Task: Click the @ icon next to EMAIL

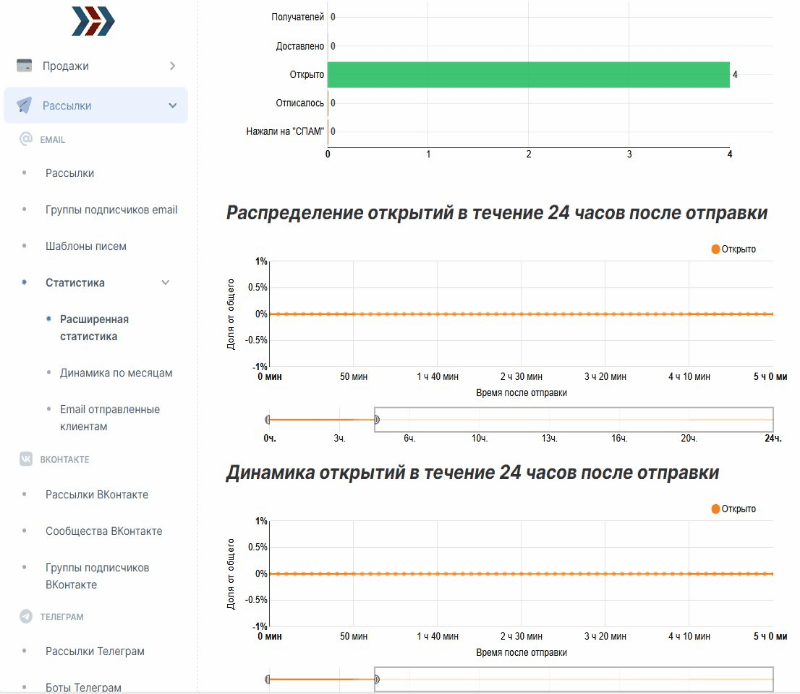Action: [25, 140]
